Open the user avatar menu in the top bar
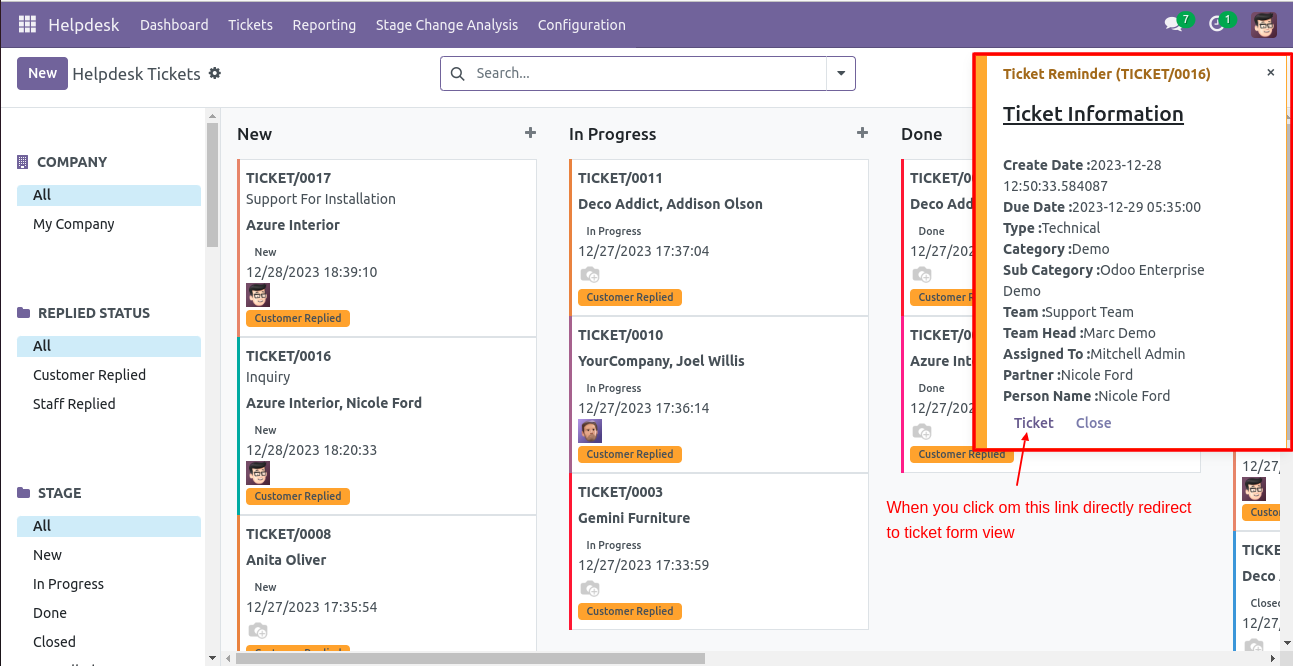Viewport: 1293px width, 666px height. 1264,24
